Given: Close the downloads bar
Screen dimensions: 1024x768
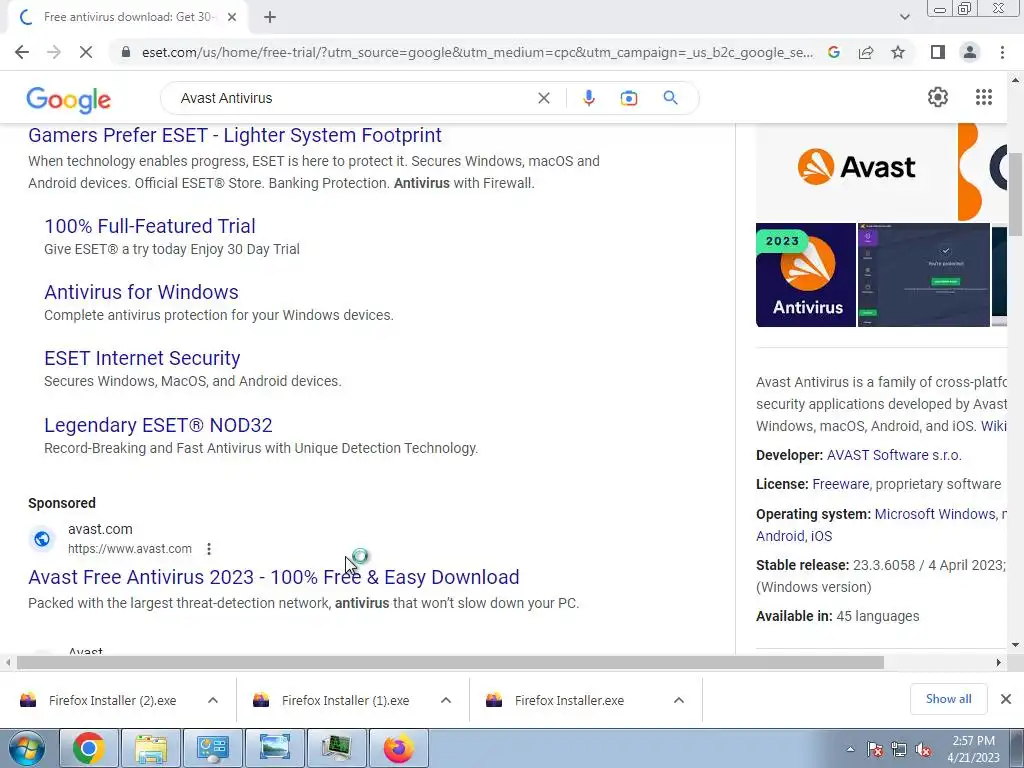Looking at the screenshot, I should pyautogui.click(x=1006, y=699).
